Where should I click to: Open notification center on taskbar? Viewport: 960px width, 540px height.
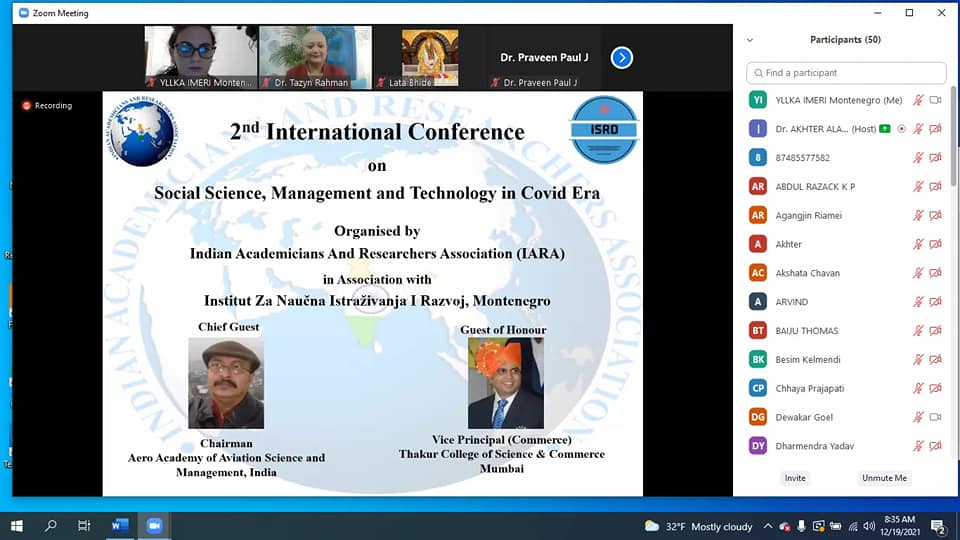coord(938,526)
